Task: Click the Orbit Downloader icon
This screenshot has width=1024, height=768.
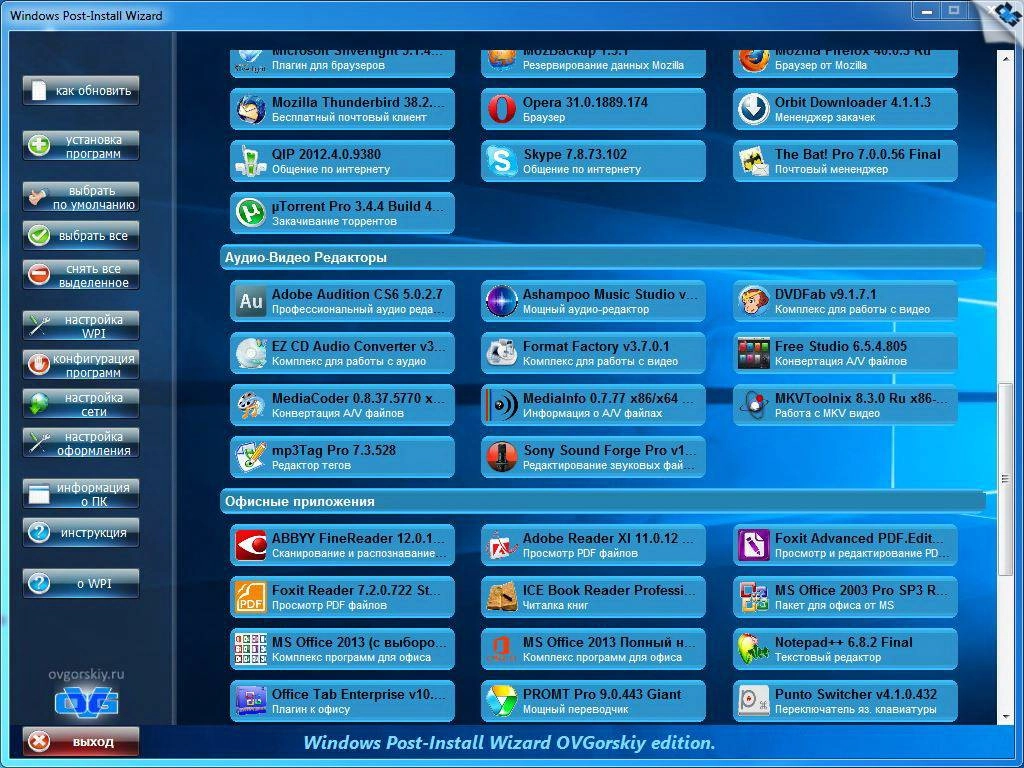Action: click(754, 109)
